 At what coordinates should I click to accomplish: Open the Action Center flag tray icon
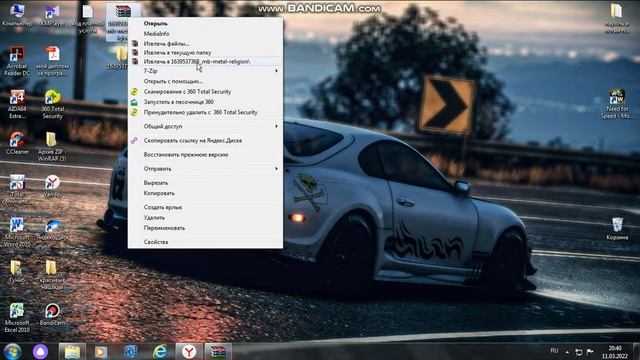coord(590,351)
